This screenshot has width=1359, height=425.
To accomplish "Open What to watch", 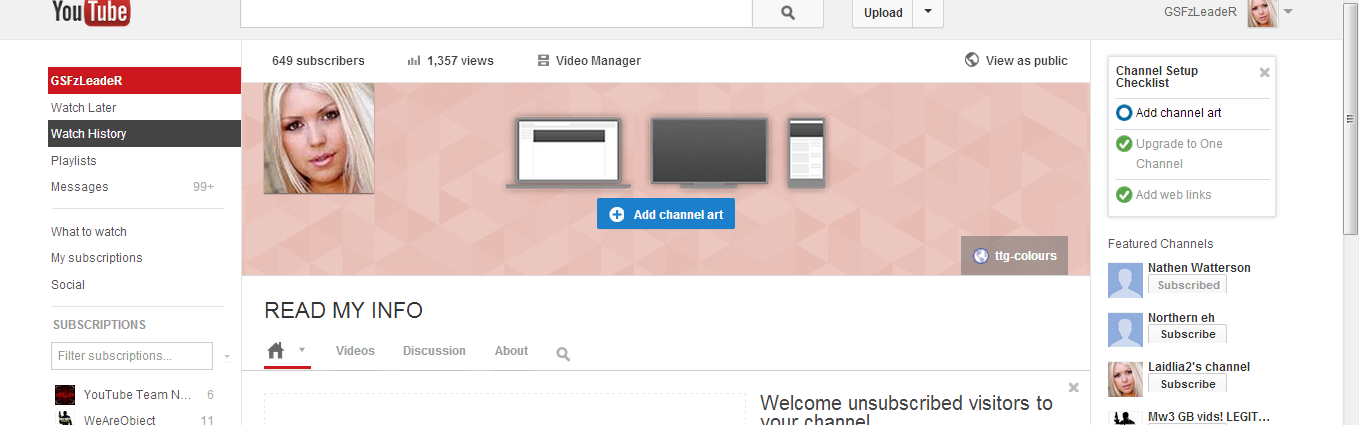I will point(89,232).
